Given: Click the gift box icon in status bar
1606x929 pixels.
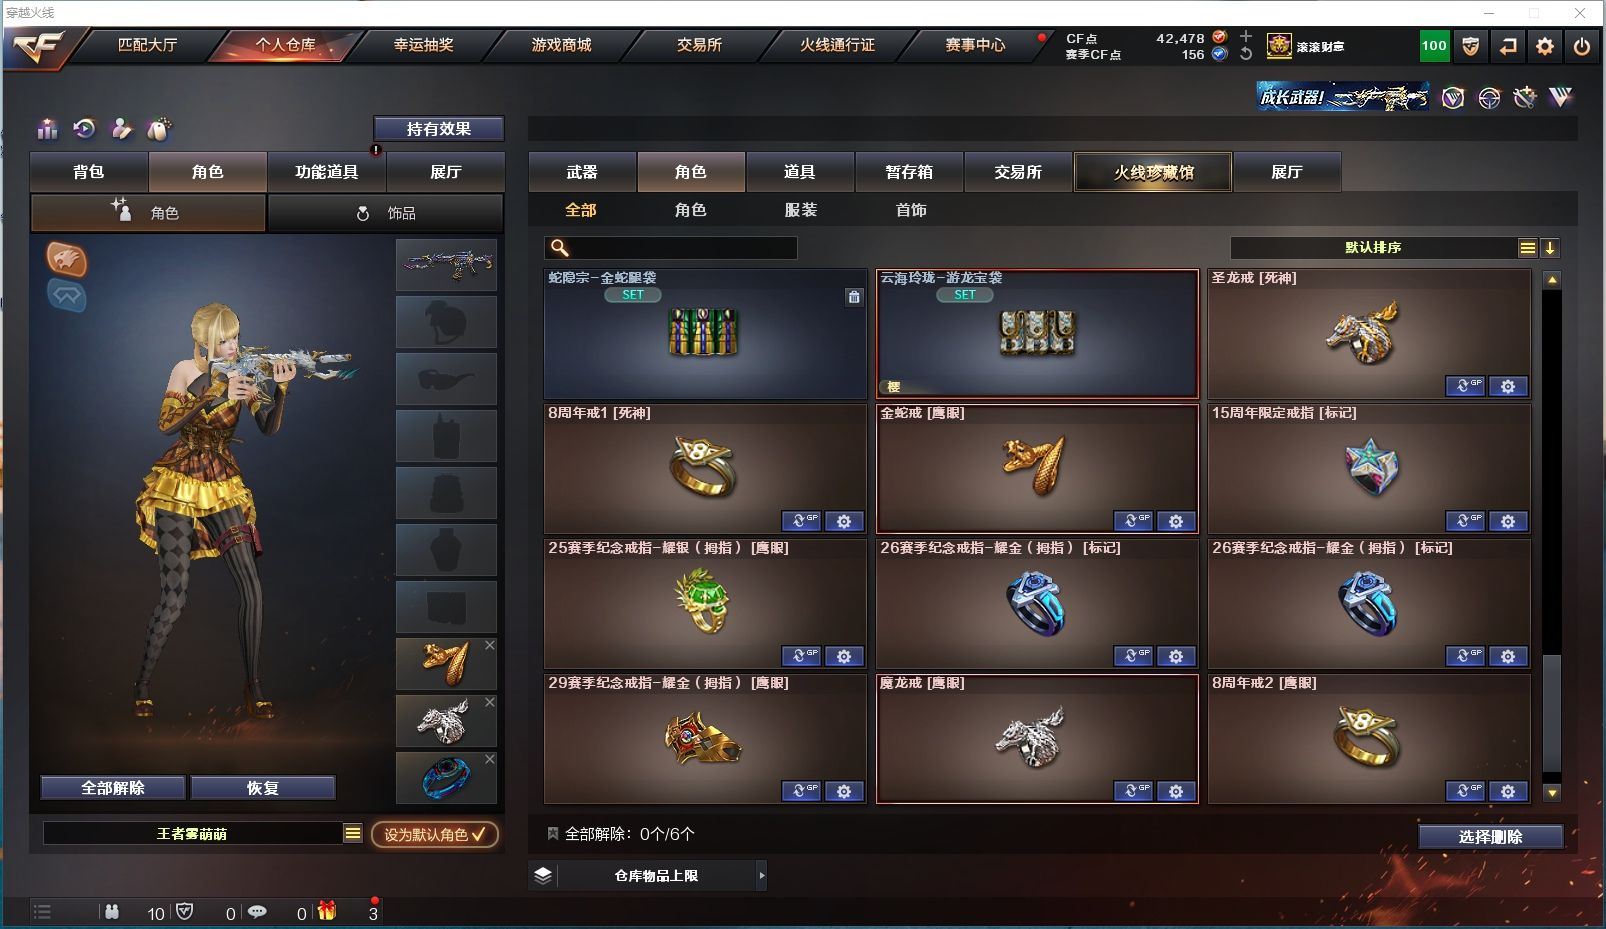Looking at the screenshot, I should (326, 911).
